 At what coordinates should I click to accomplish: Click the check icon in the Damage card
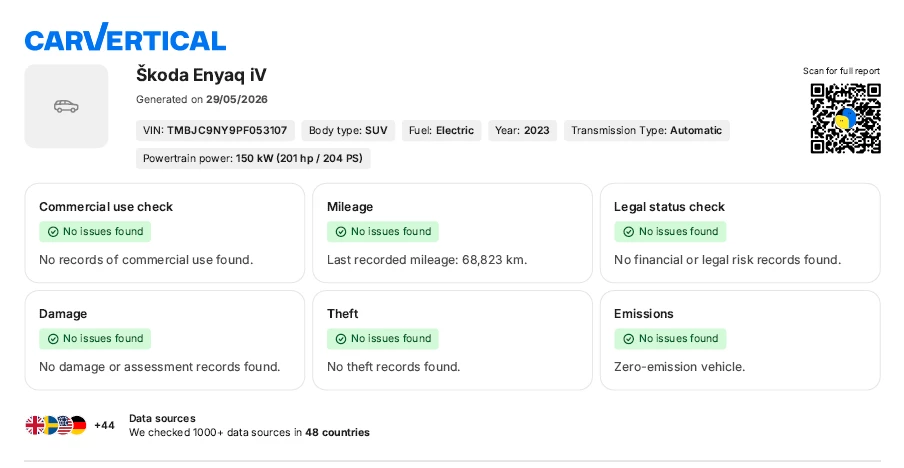[x=53, y=339]
